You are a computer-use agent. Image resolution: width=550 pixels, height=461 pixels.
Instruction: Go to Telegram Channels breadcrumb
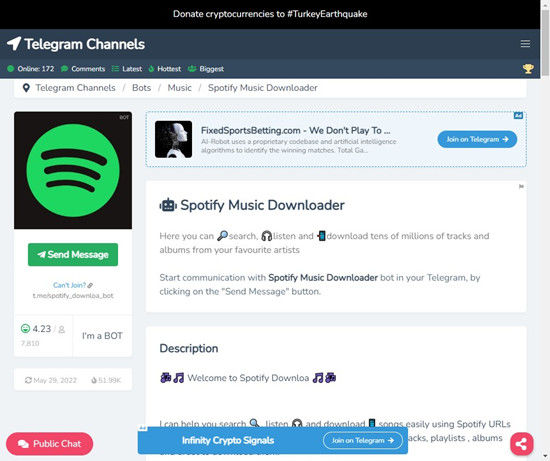coord(75,88)
